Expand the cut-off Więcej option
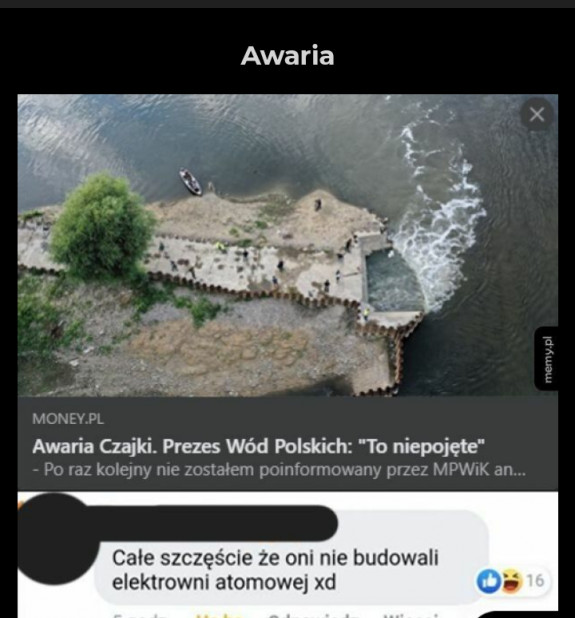The image size is (575, 618). click(x=411, y=615)
